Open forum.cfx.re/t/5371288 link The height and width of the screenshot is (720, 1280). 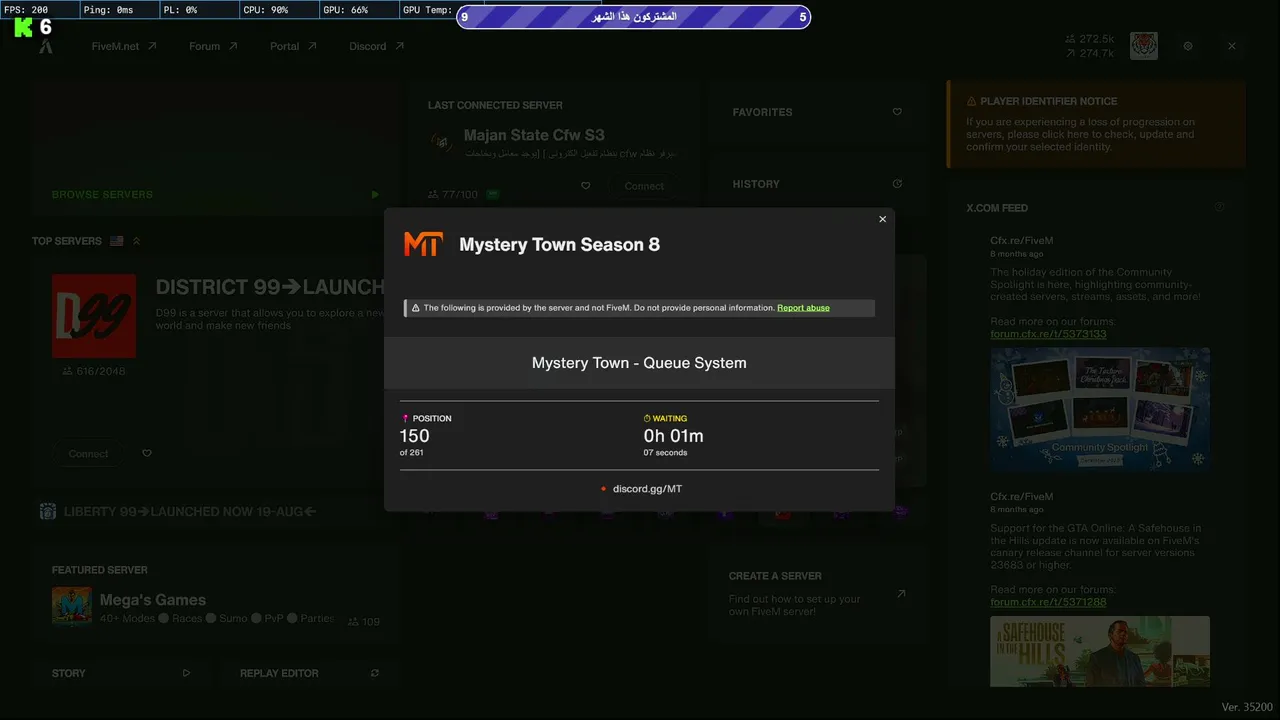click(x=1048, y=602)
